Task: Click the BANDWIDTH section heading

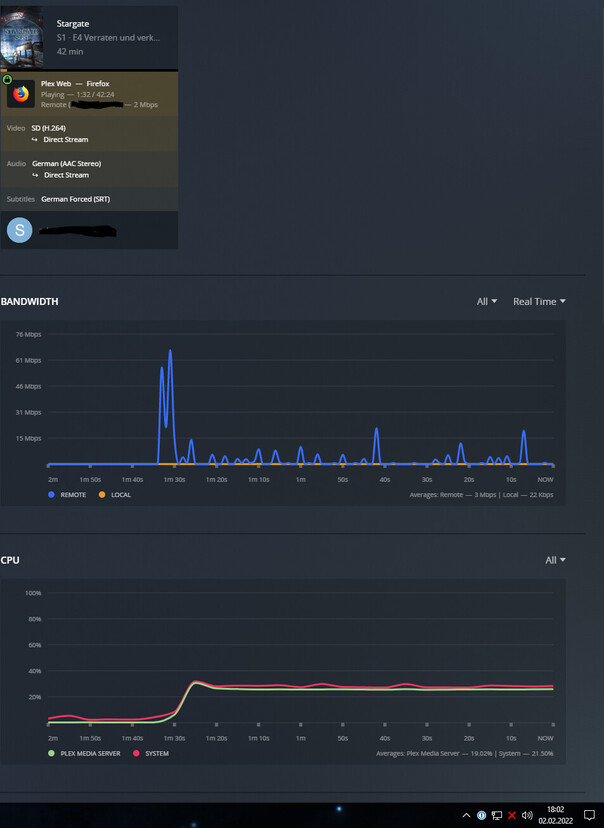Action: tap(30, 302)
